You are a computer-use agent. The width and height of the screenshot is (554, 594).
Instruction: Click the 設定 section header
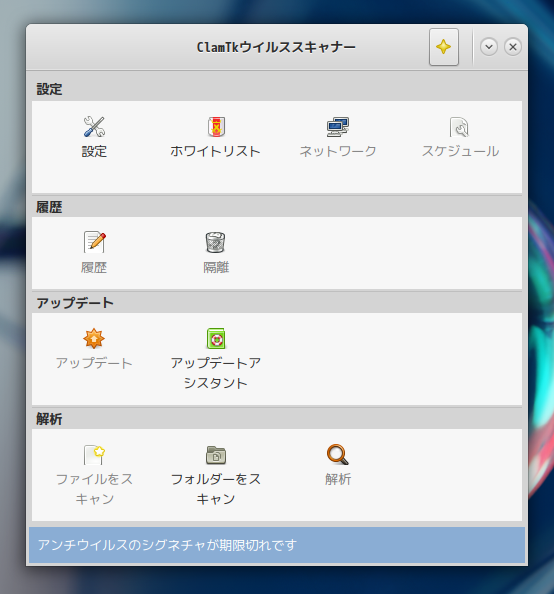[49, 89]
